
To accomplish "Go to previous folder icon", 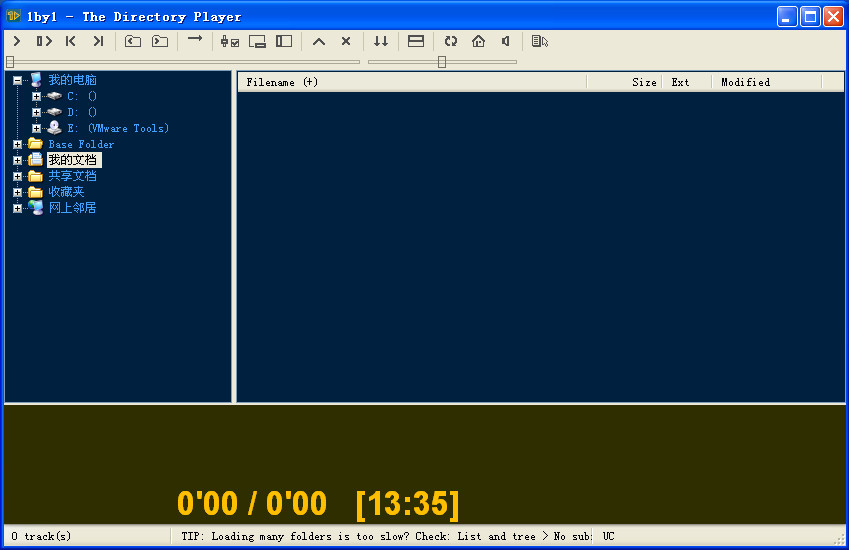I will tap(133, 41).
